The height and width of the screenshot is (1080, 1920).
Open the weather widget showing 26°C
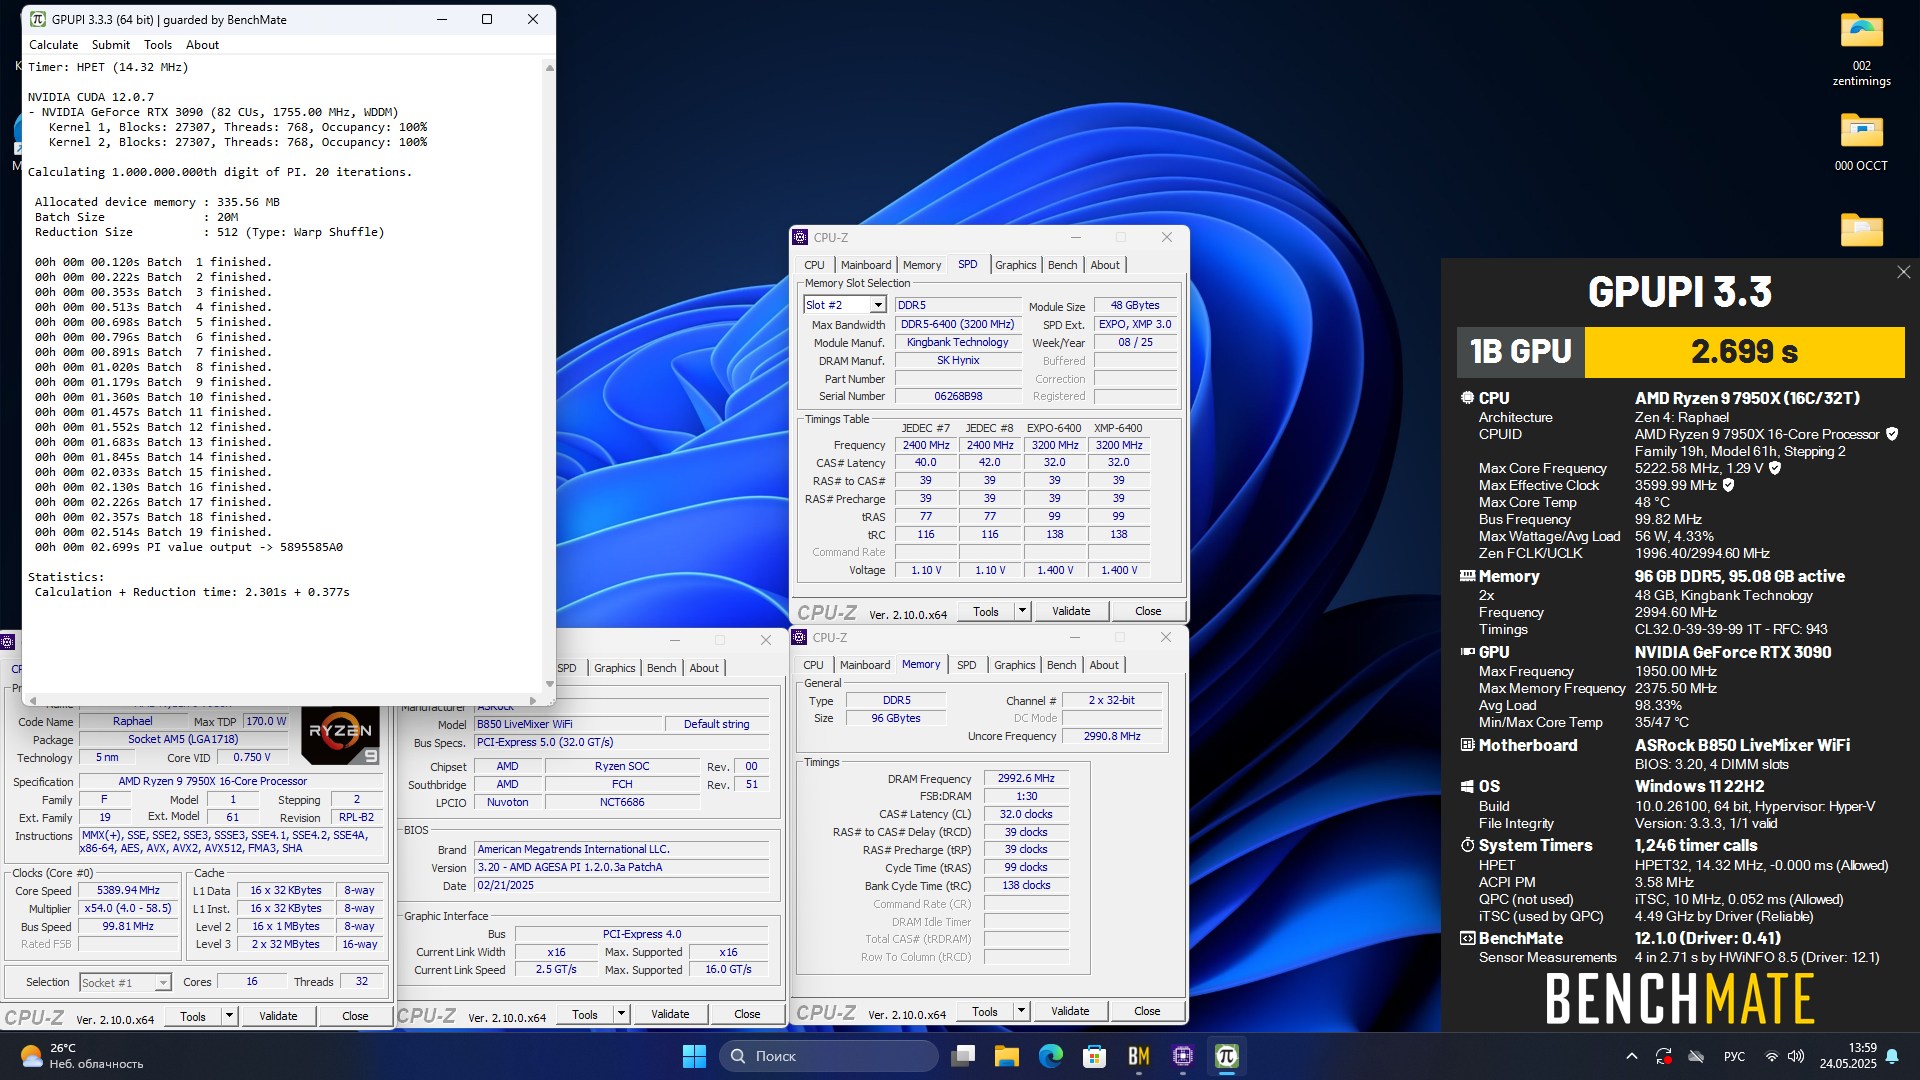pos(82,1056)
